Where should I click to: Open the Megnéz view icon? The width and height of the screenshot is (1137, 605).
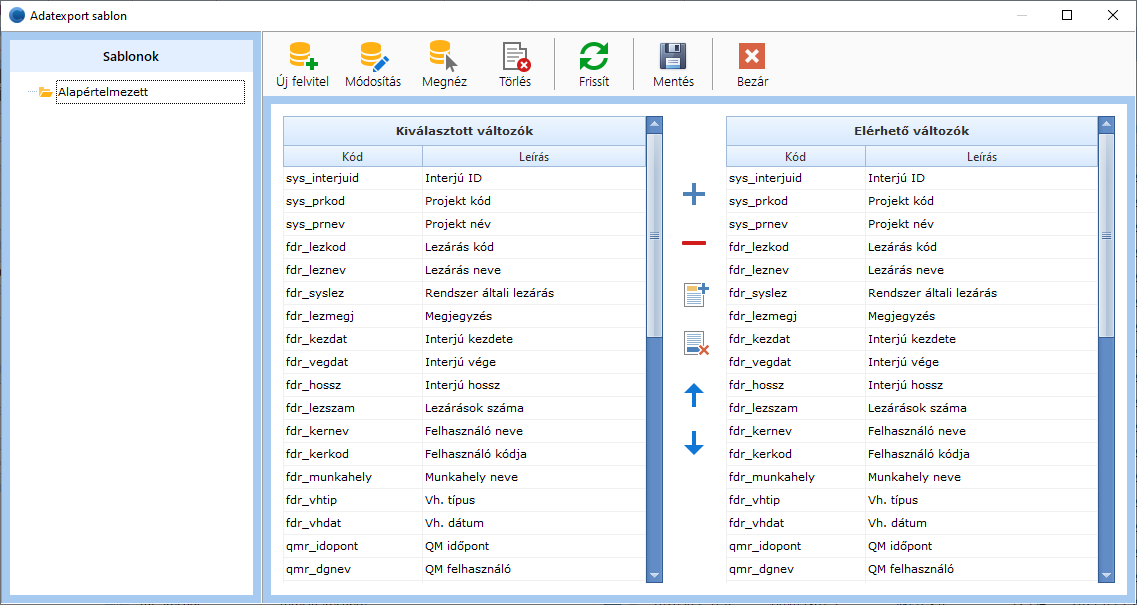click(444, 57)
